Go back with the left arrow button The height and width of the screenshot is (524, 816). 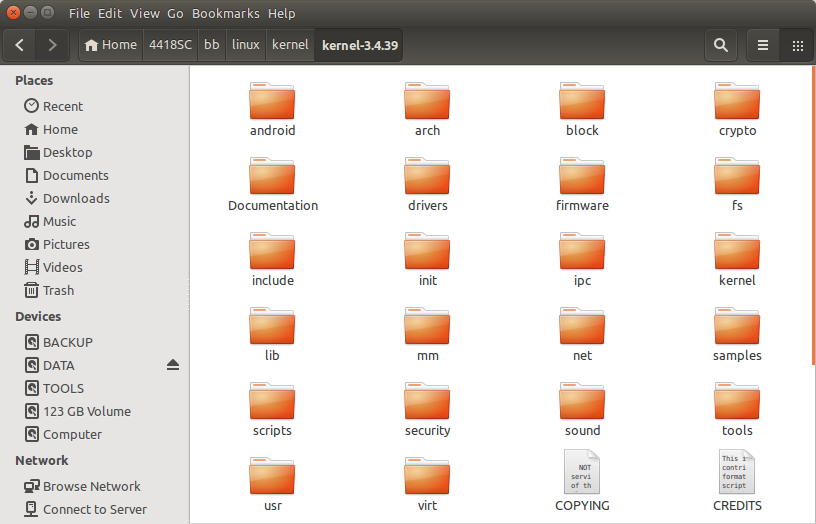click(x=21, y=45)
